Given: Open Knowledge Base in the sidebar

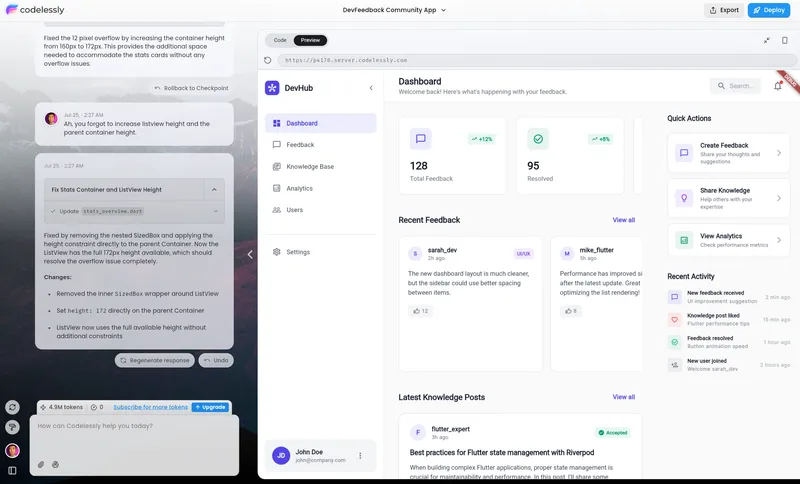Looking at the screenshot, I should click(x=320, y=166).
